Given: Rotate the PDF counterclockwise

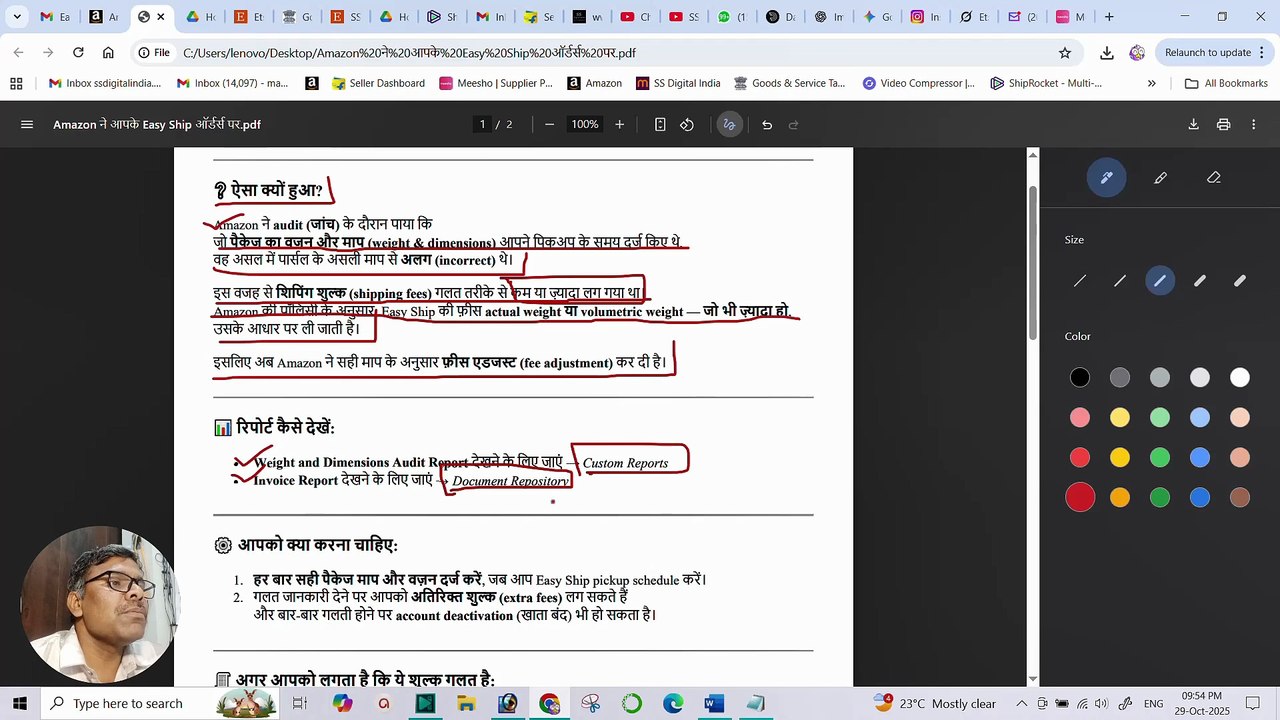Looking at the screenshot, I should pos(687,125).
